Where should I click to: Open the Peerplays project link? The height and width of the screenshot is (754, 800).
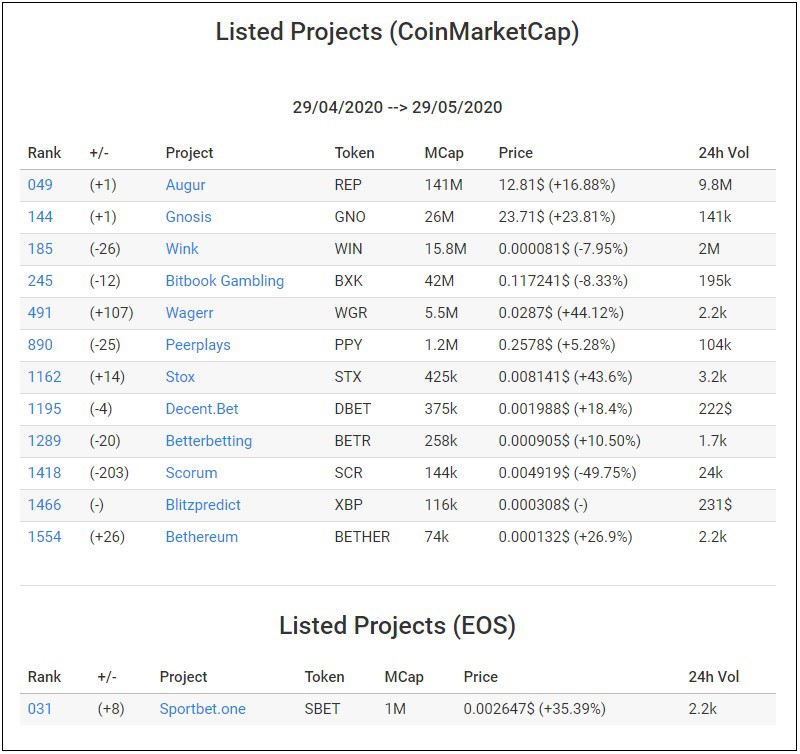(x=198, y=345)
